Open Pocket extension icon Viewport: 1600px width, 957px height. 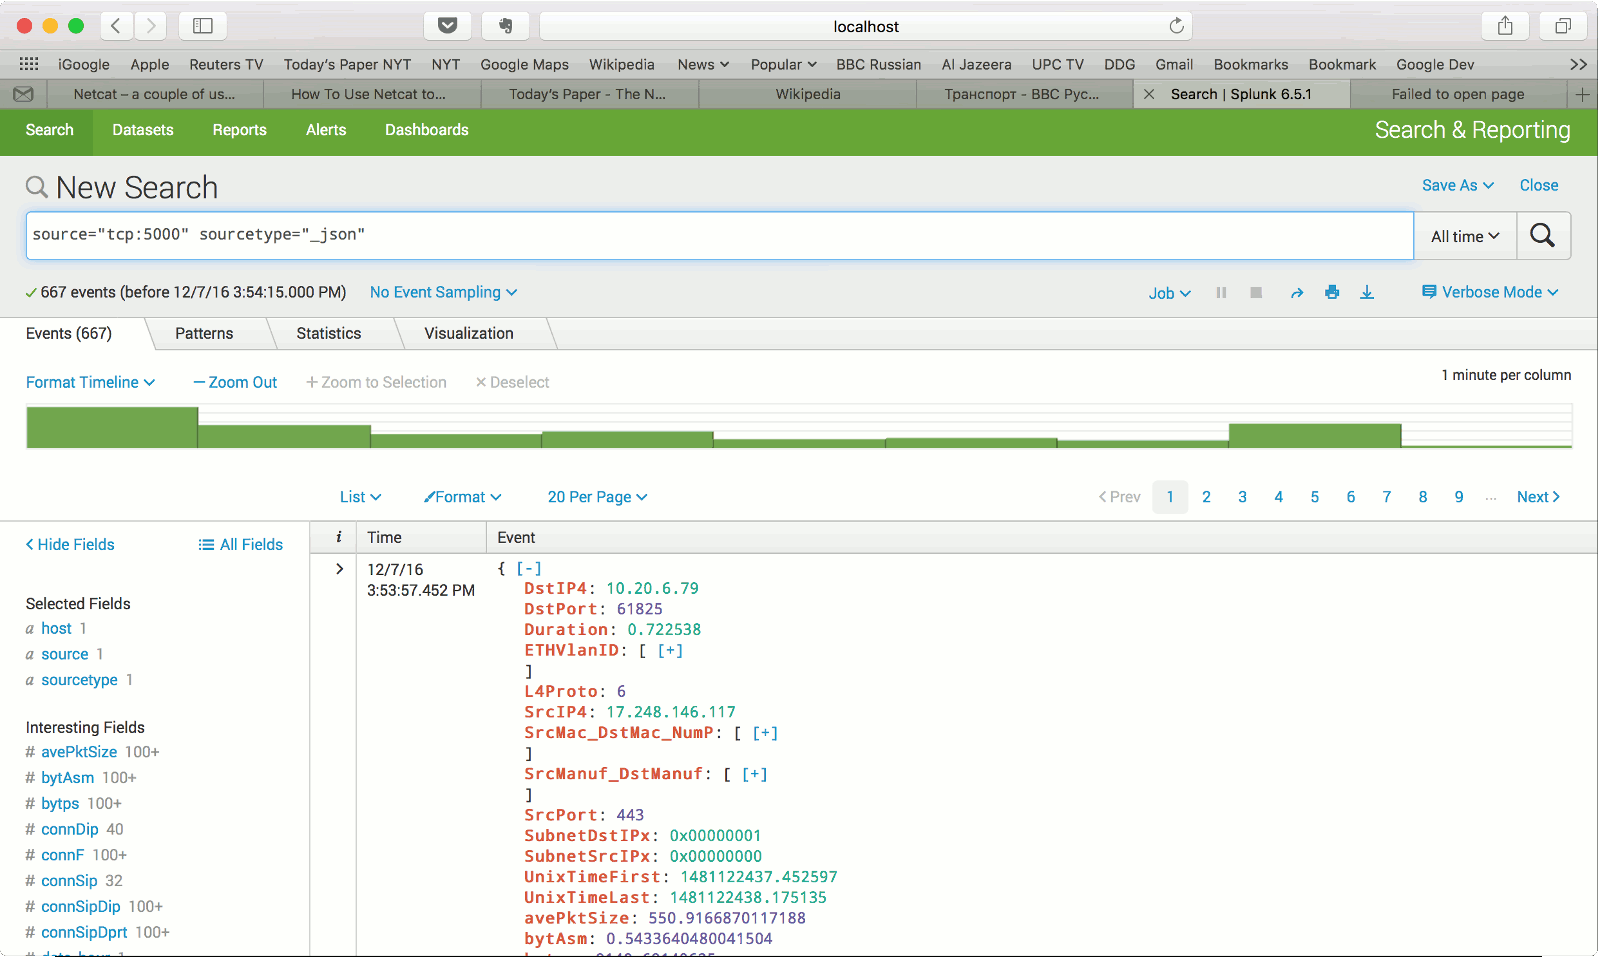click(x=448, y=26)
